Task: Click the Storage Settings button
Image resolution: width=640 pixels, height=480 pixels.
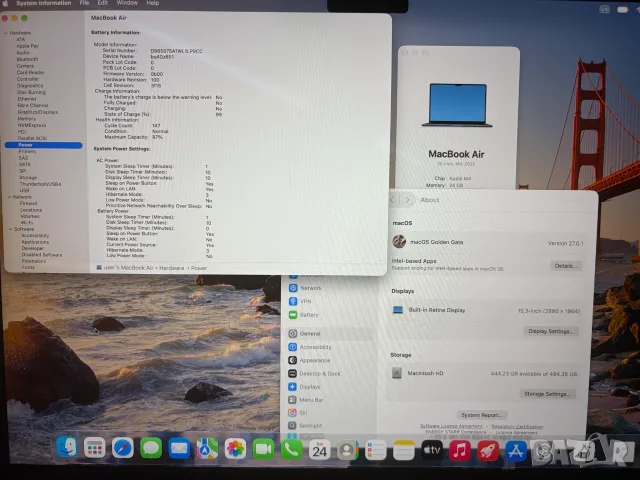Action: pos(547,394)
